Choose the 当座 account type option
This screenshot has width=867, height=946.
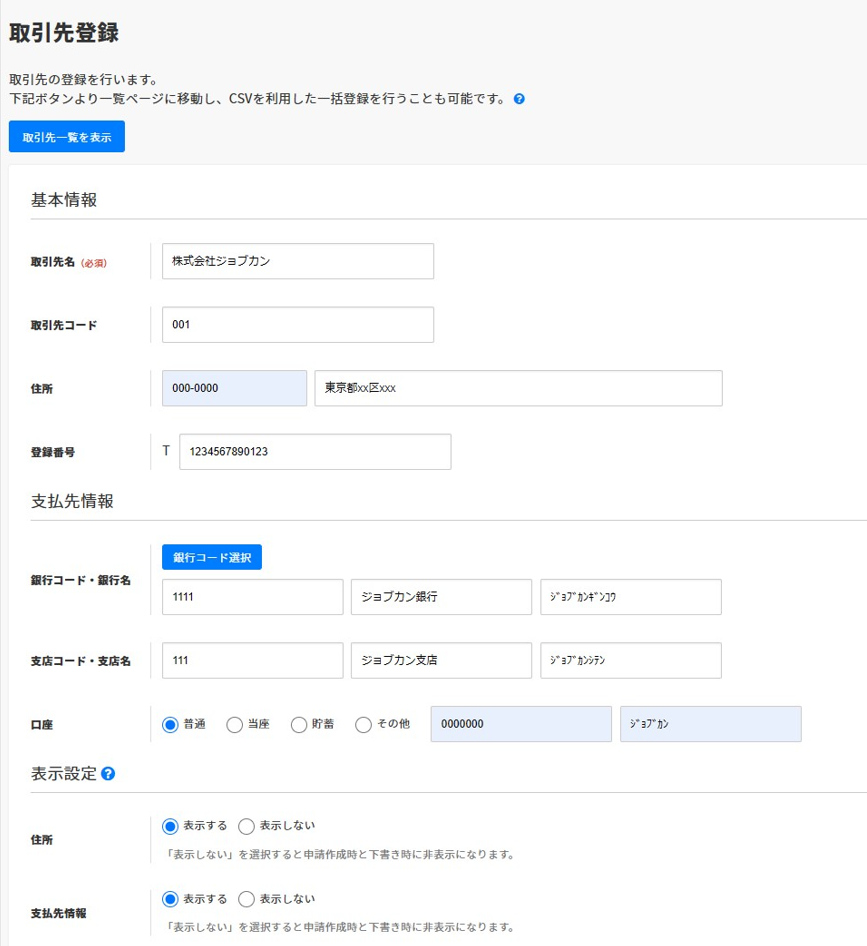[235, 725]
